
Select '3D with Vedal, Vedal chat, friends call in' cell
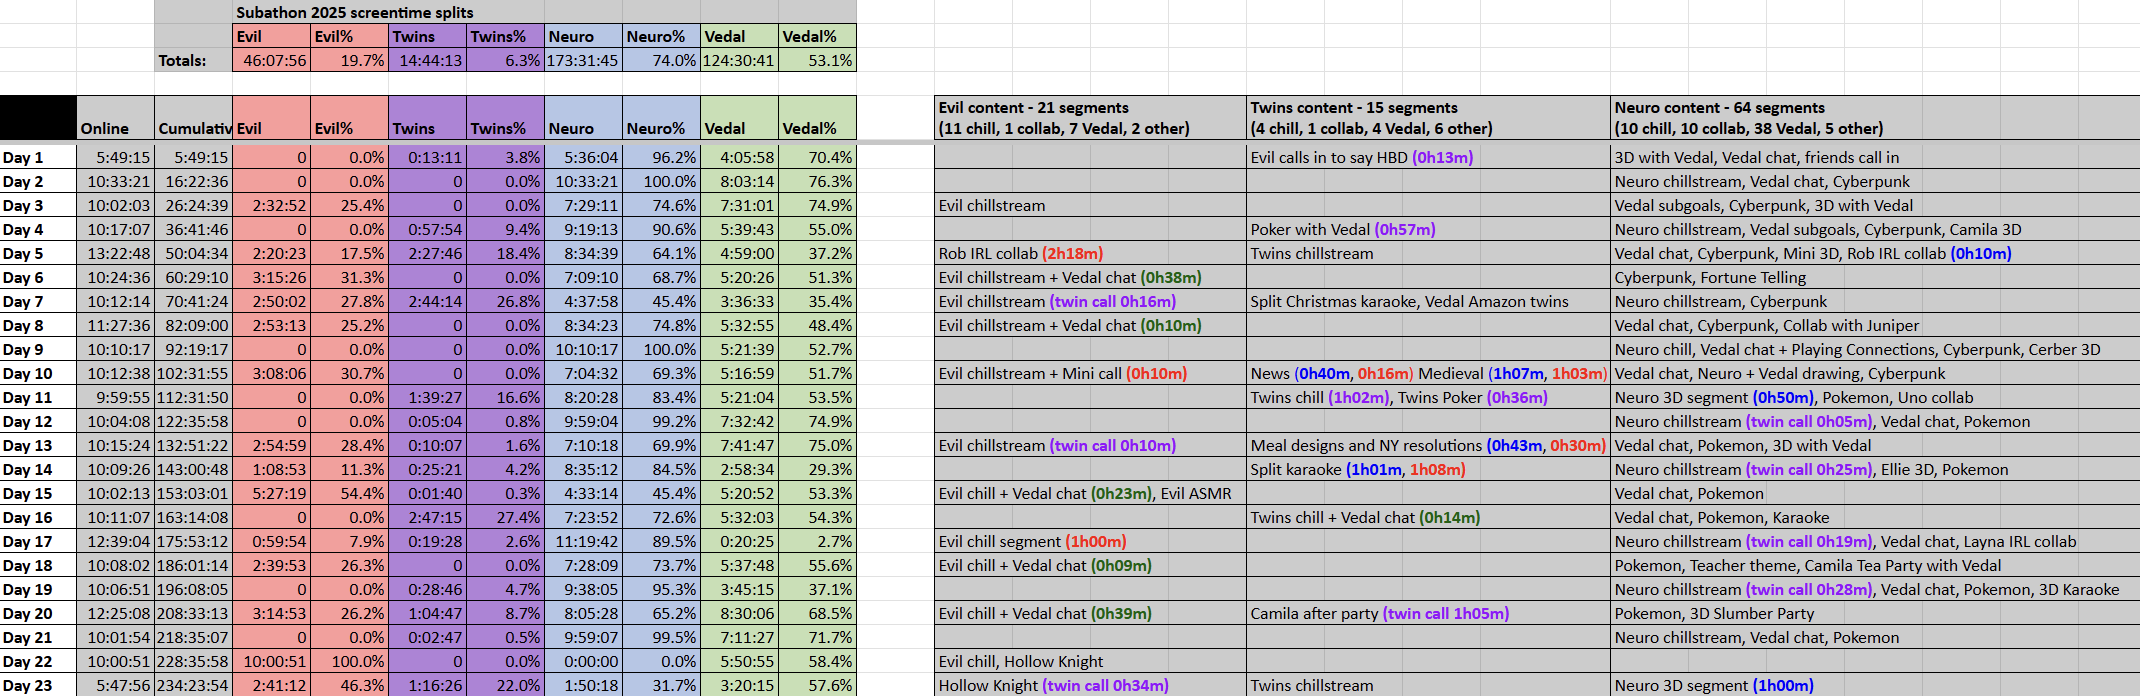1875,157
